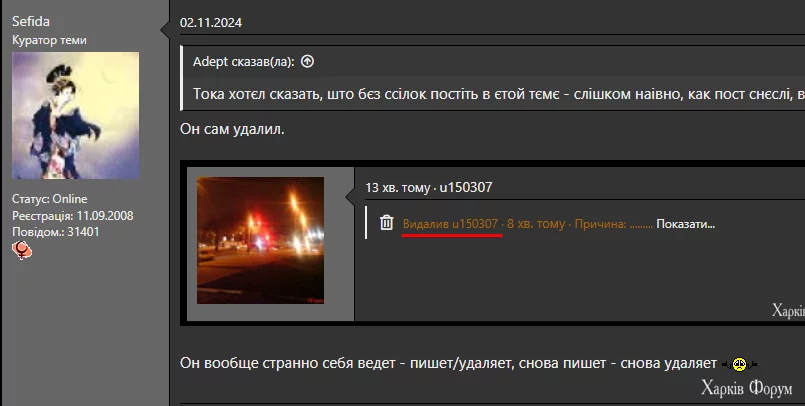Open Sefida's user profile name link
Screen dimensions: 805x406
pos(31,22)
